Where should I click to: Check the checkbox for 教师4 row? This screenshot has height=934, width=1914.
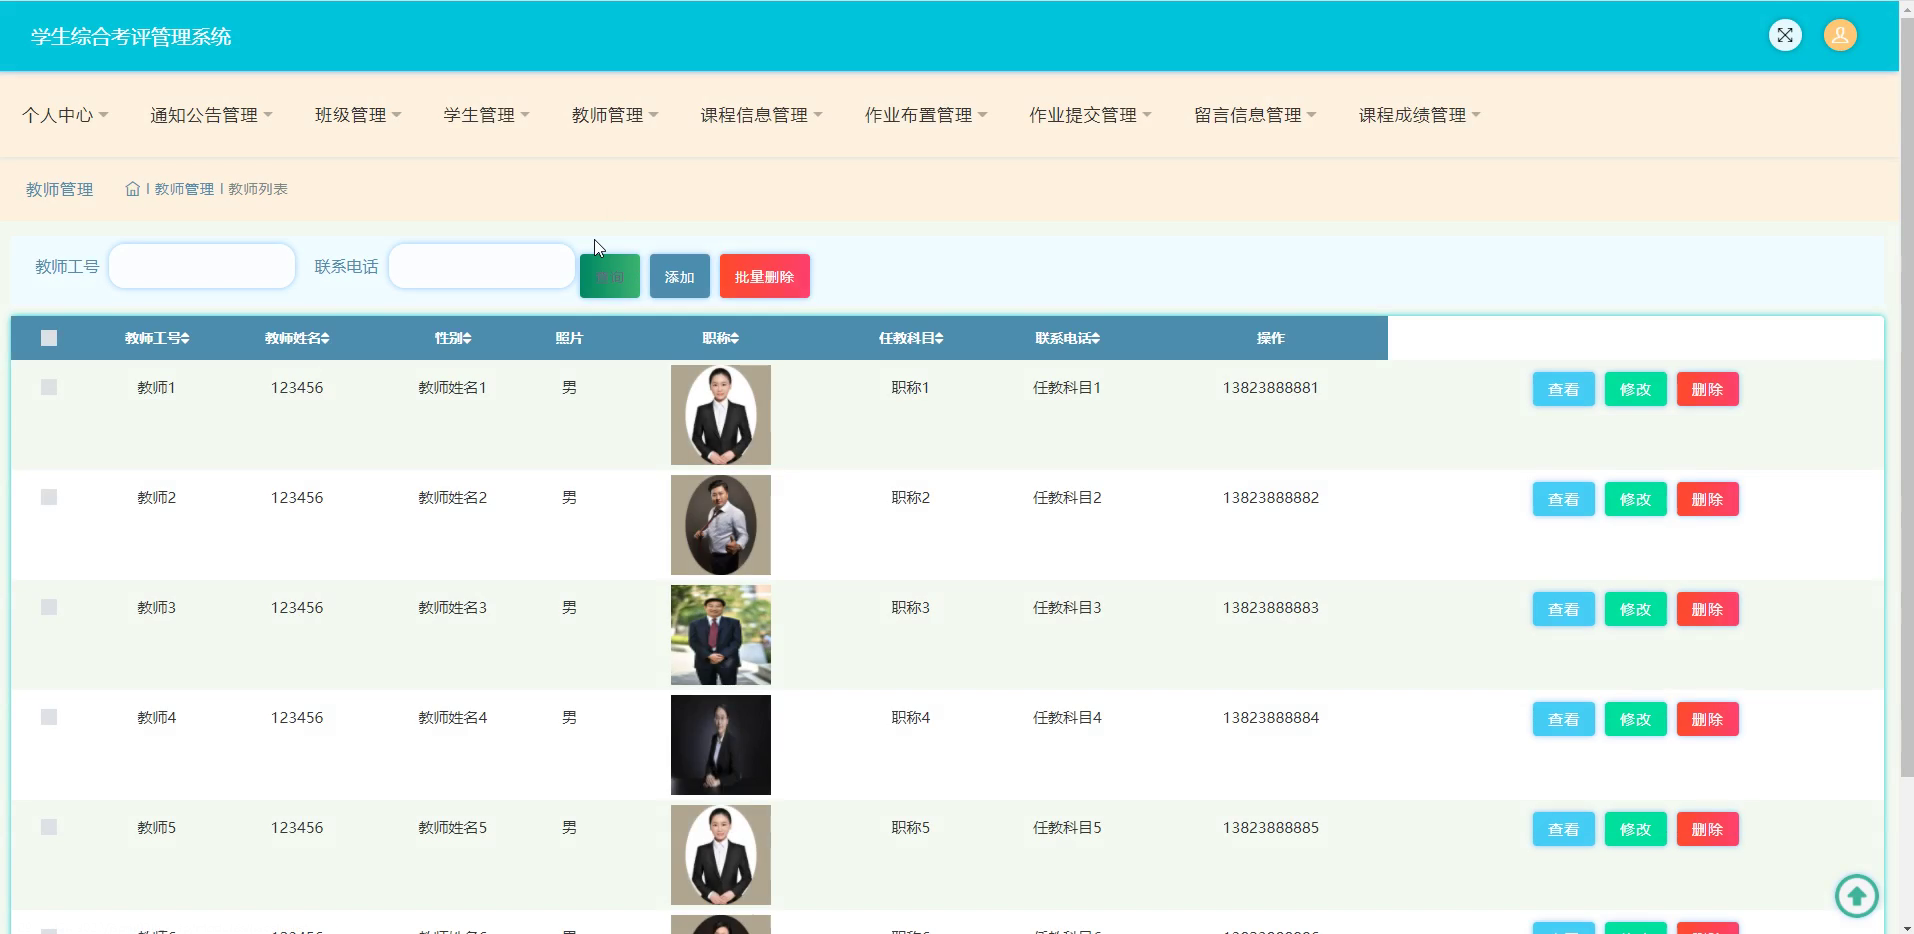(49, 717)
